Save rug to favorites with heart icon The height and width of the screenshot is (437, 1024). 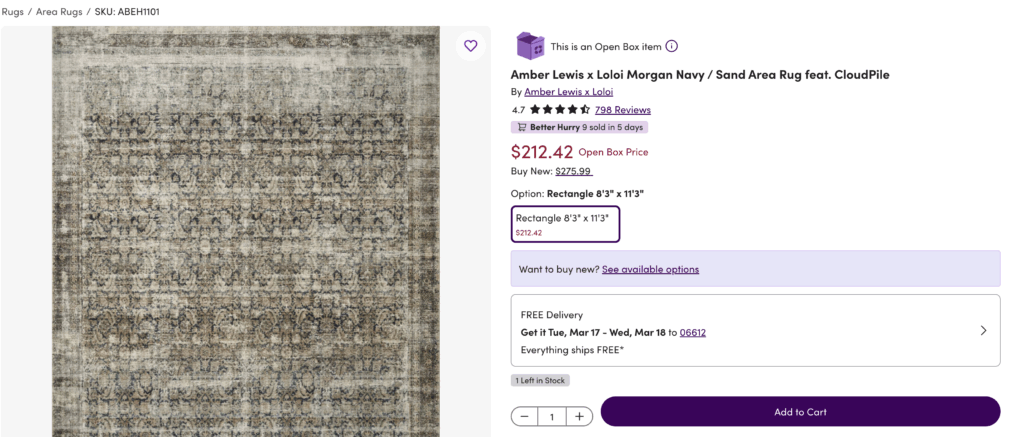471,46
